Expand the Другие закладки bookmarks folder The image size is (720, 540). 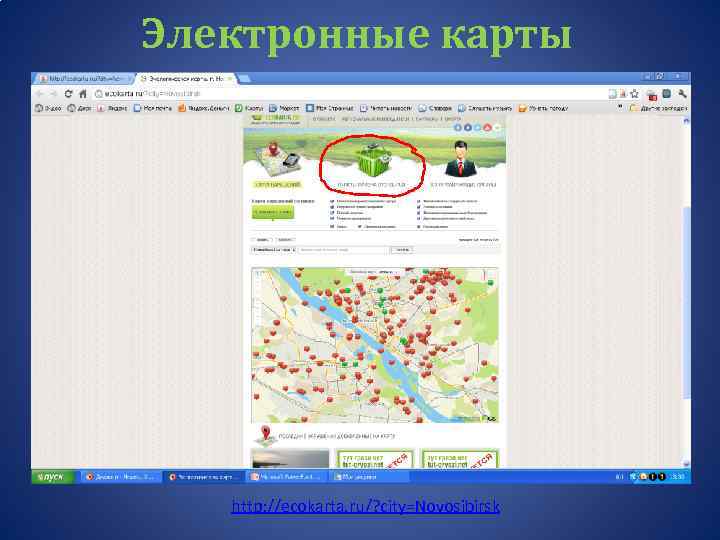click(x=658, y=108)
